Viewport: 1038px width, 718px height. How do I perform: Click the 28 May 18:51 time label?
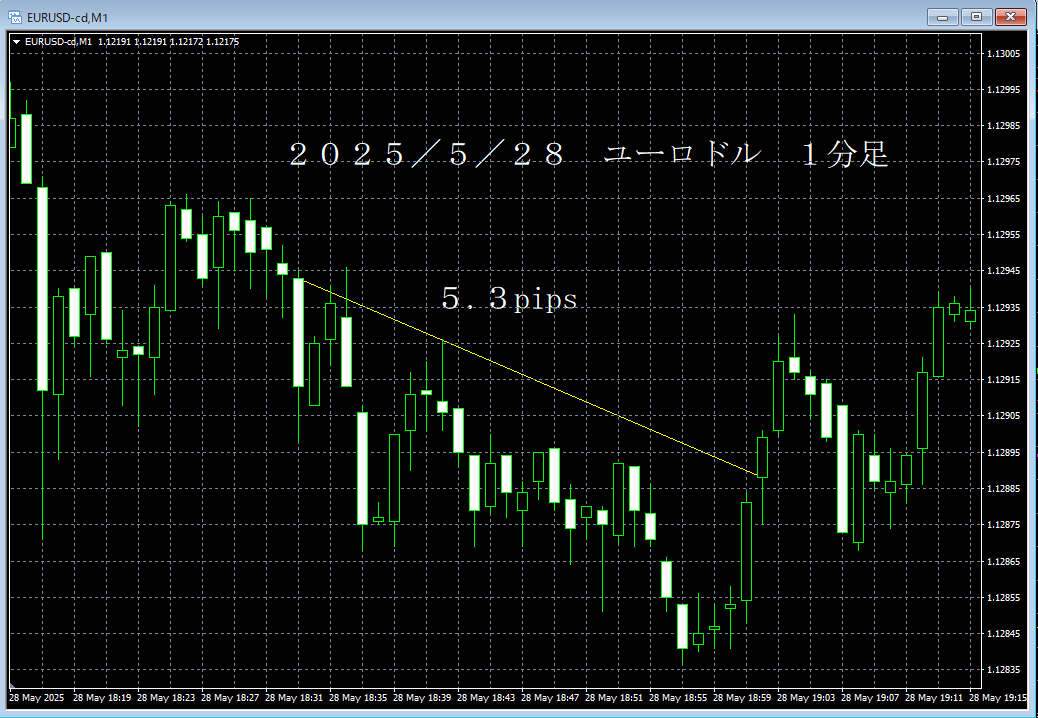point(614,697)
